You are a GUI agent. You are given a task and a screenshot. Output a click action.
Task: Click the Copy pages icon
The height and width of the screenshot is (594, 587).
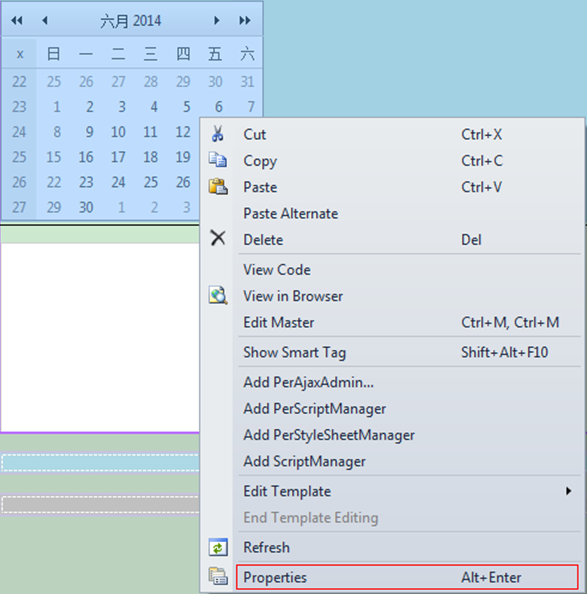(218, 160)
